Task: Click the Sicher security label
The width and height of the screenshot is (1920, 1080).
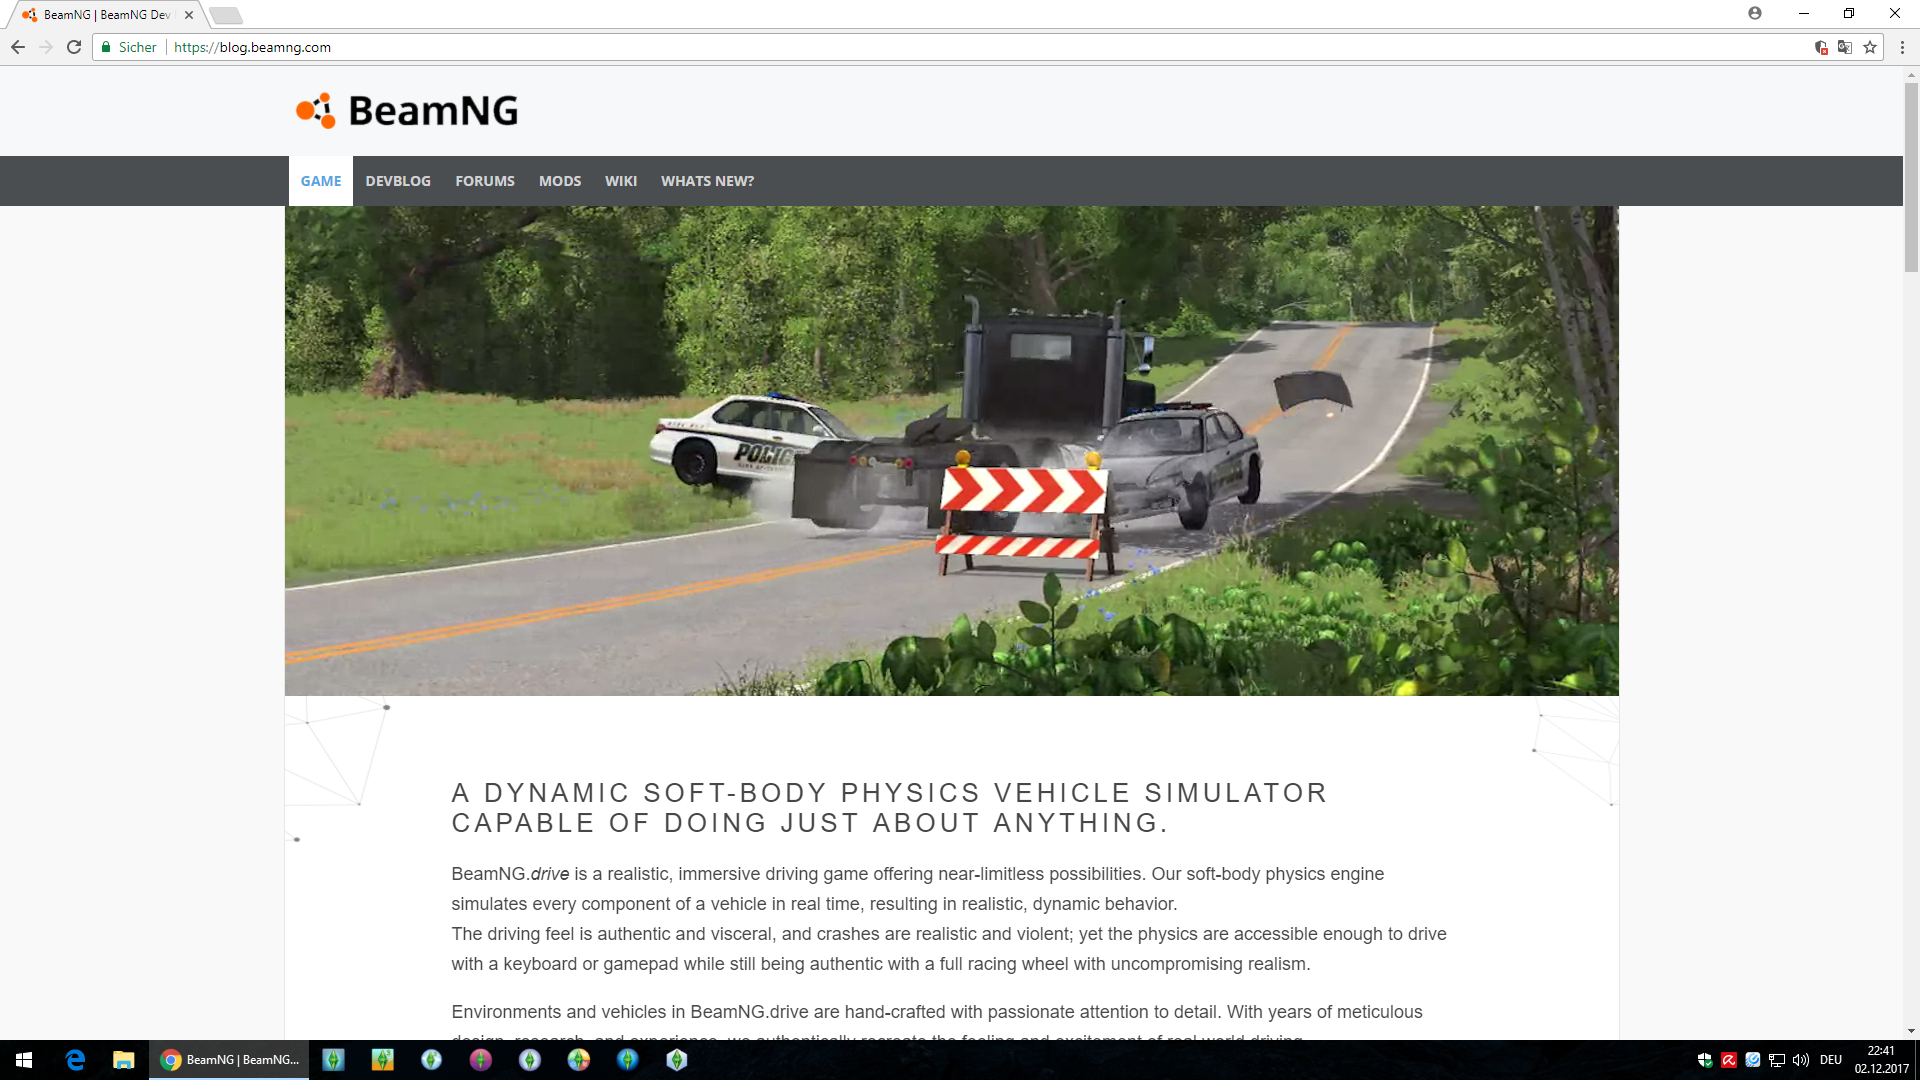Action: click(137, 47)
